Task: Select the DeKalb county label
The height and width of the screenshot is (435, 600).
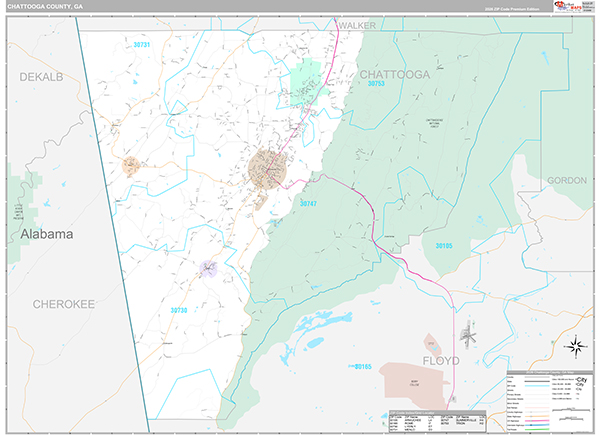Action: coord(41,77)
